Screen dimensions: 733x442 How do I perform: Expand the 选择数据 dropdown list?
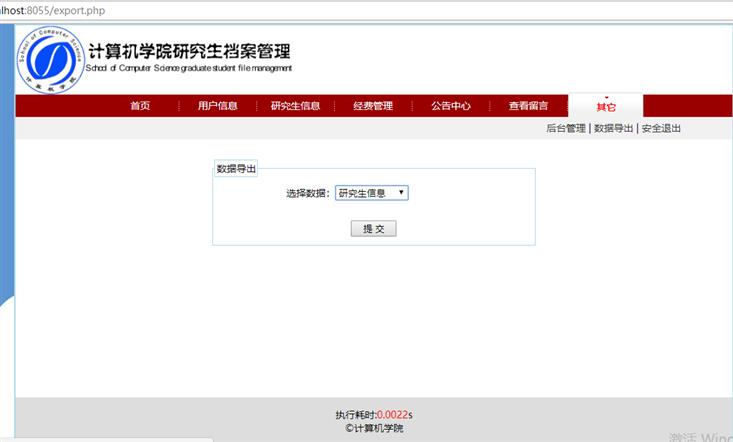click(372, 193)
